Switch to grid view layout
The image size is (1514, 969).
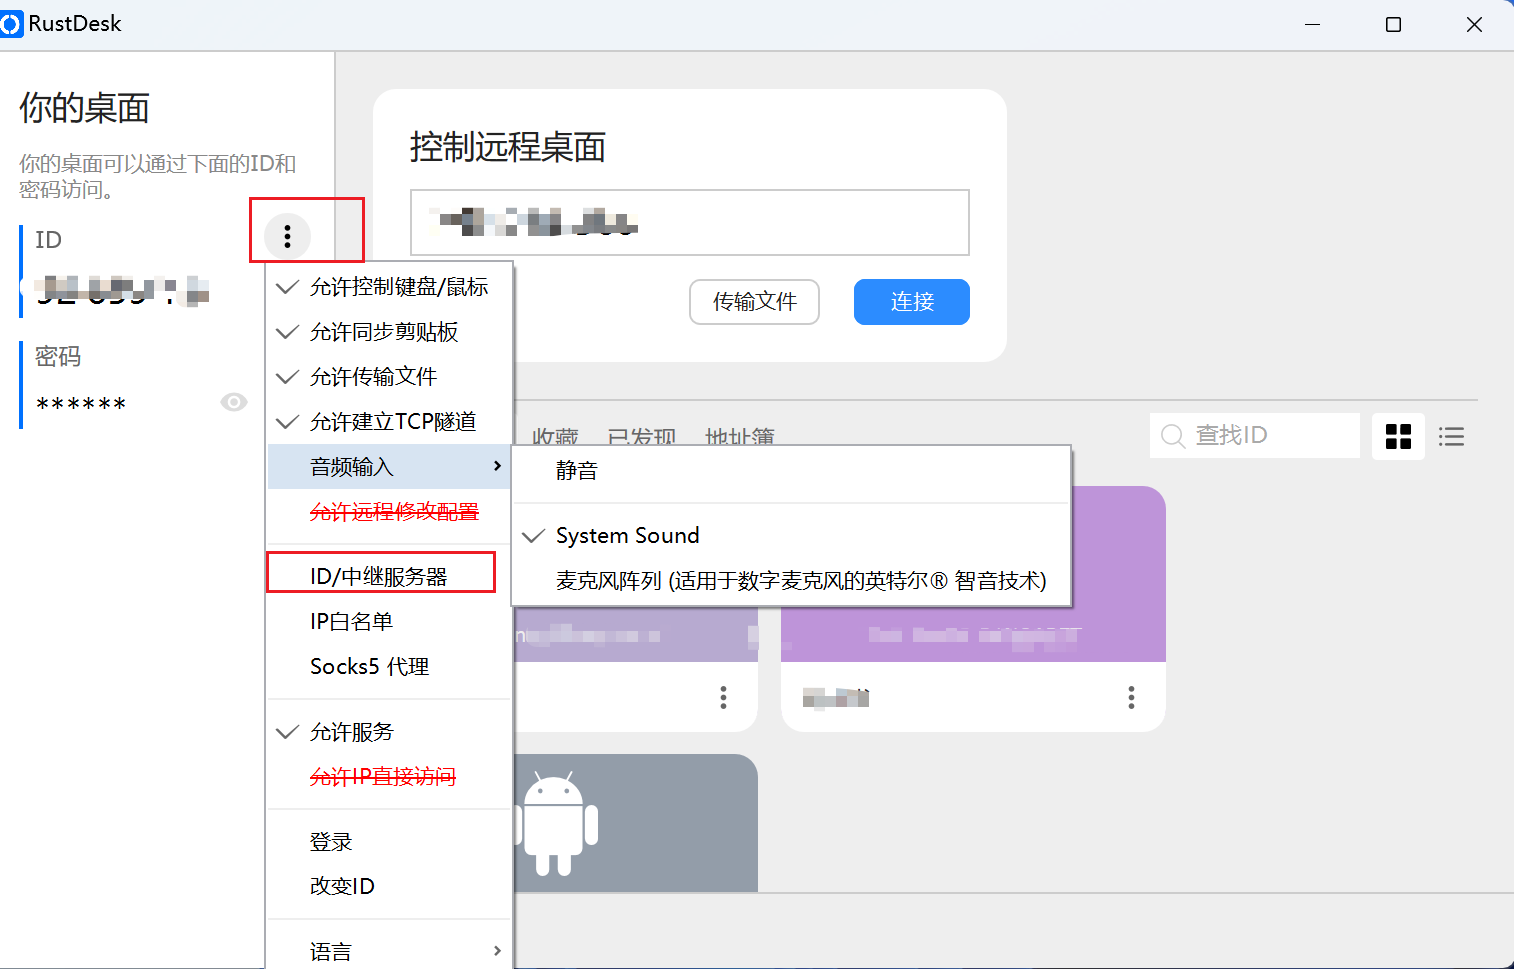point(1398,436)
